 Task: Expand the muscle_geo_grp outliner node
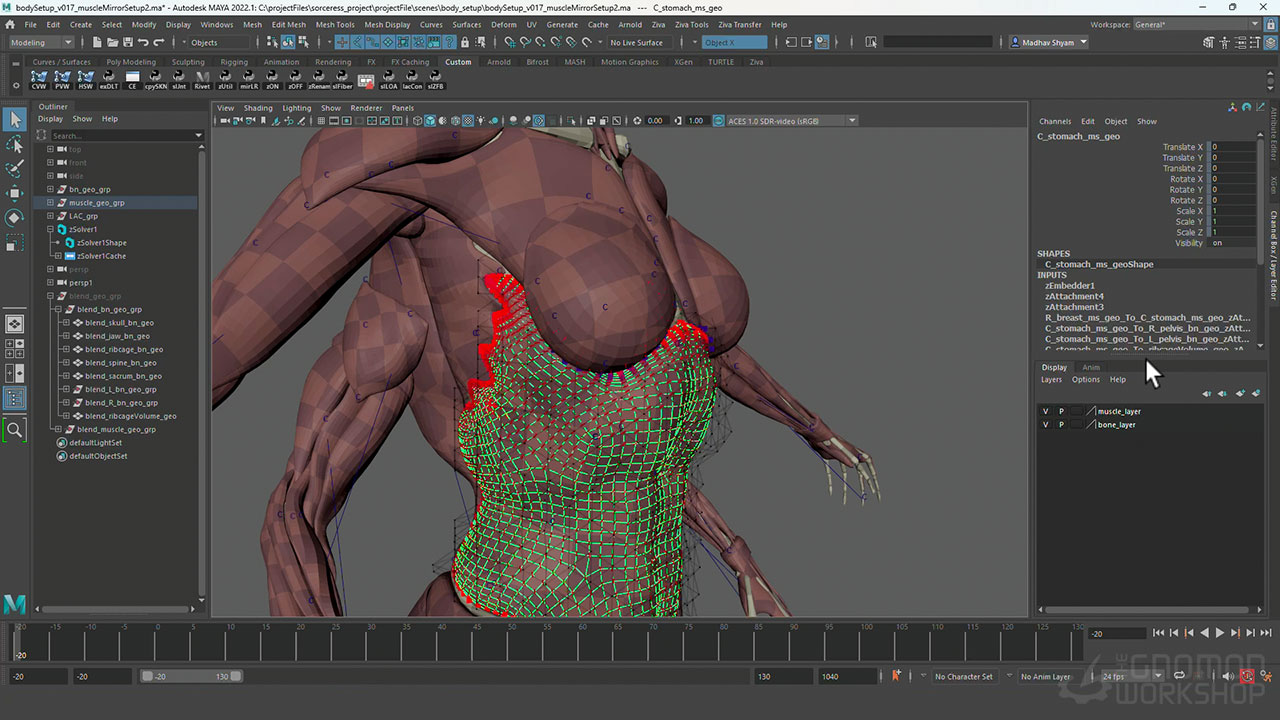(x=50, y=203)
